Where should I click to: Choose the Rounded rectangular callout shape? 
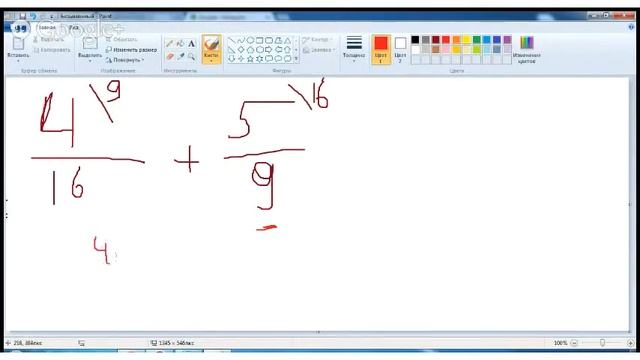(x=269, y=59)
